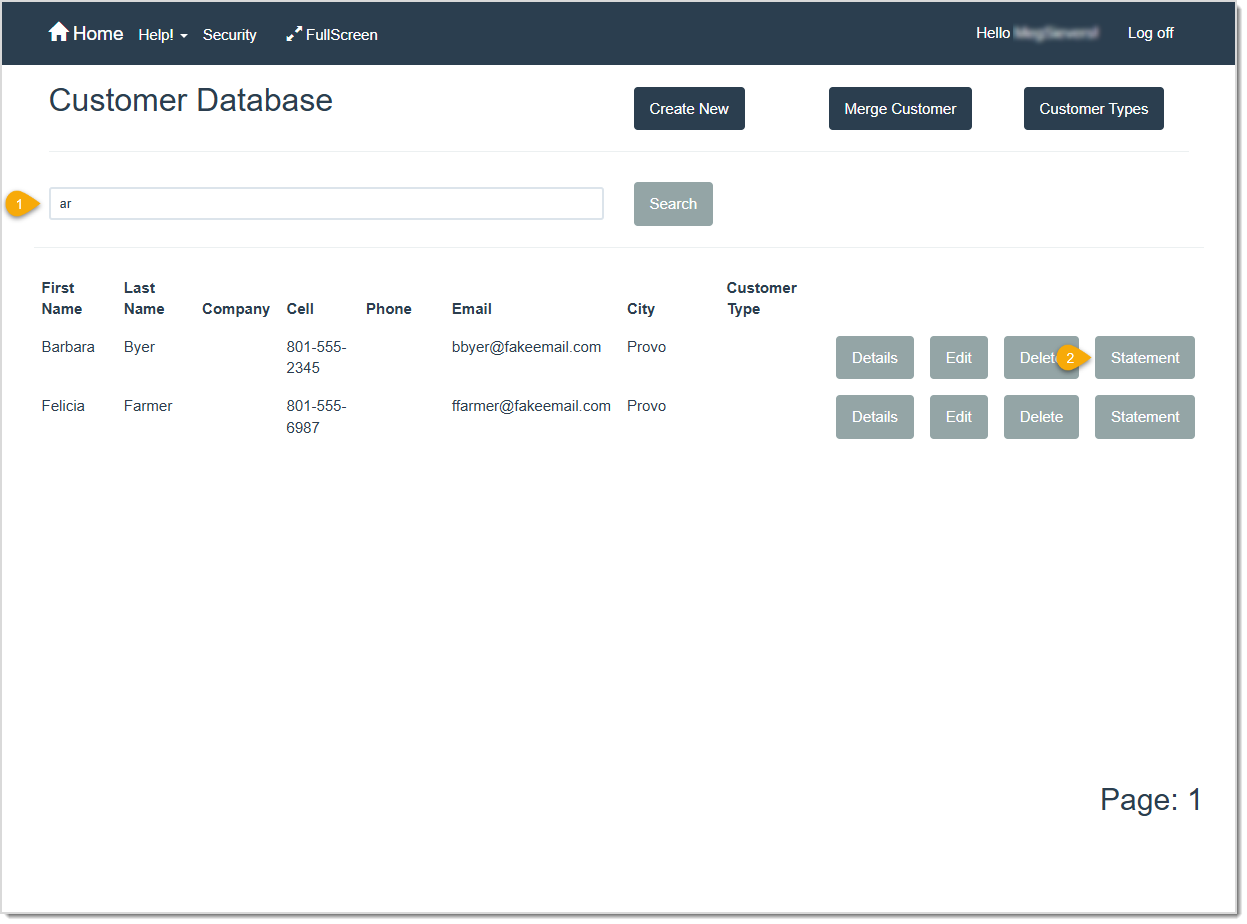Click the Create New button
The image size is (1247, 924).
[688, 108]
